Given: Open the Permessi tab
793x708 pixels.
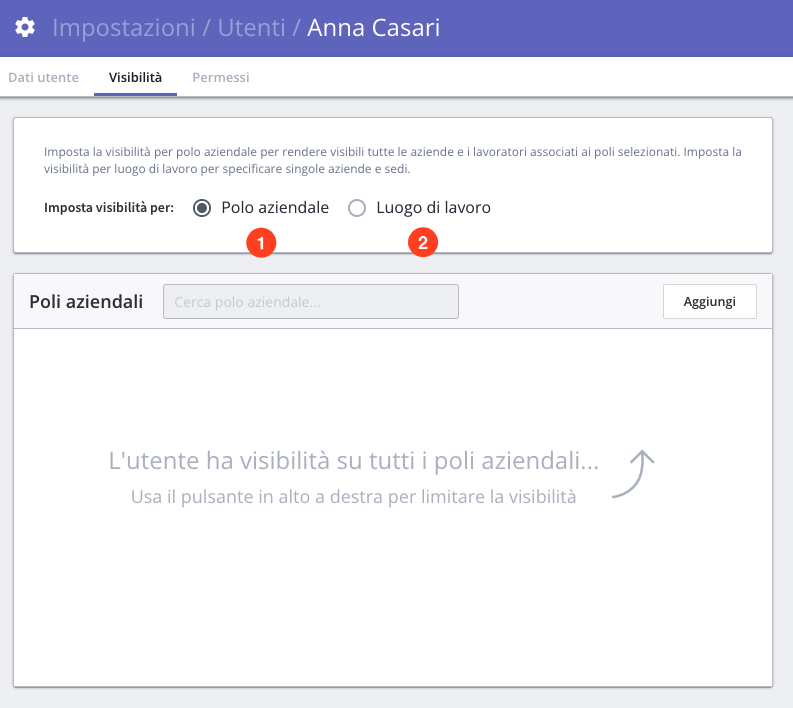Looking at the screenshot, I should (x=221, y=77).
